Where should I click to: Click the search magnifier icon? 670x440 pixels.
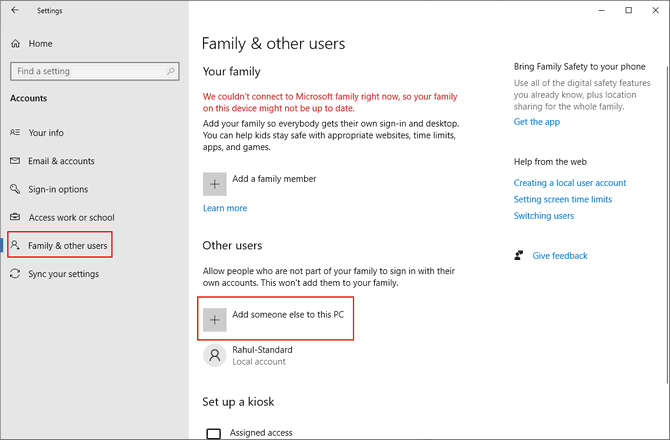click(x=172, y=72)
